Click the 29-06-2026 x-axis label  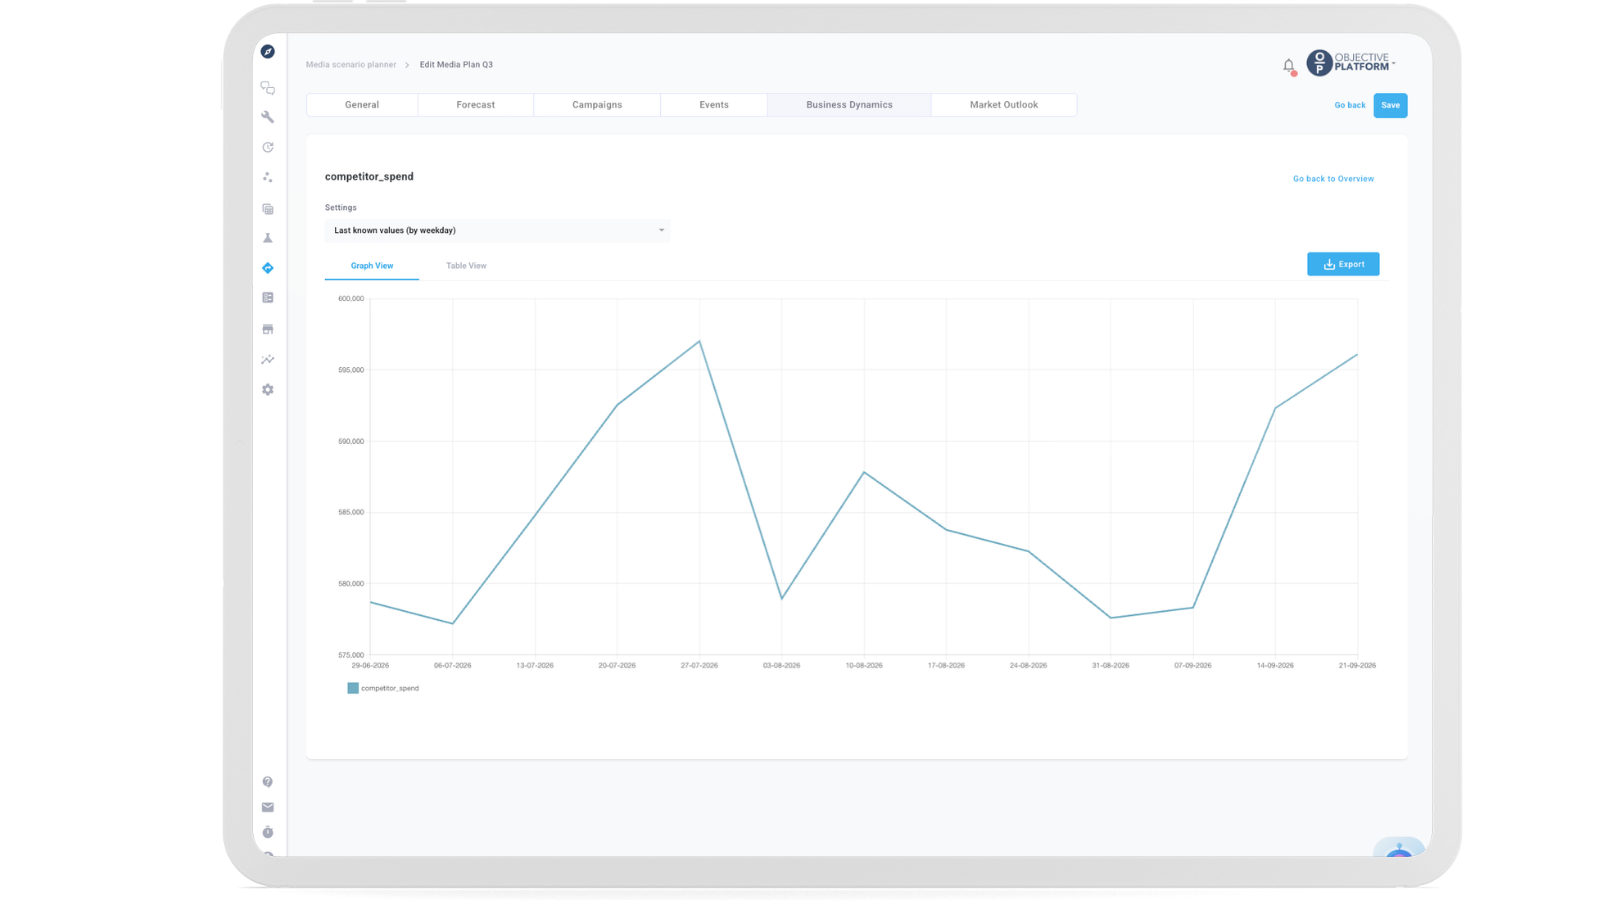(370, 665)
